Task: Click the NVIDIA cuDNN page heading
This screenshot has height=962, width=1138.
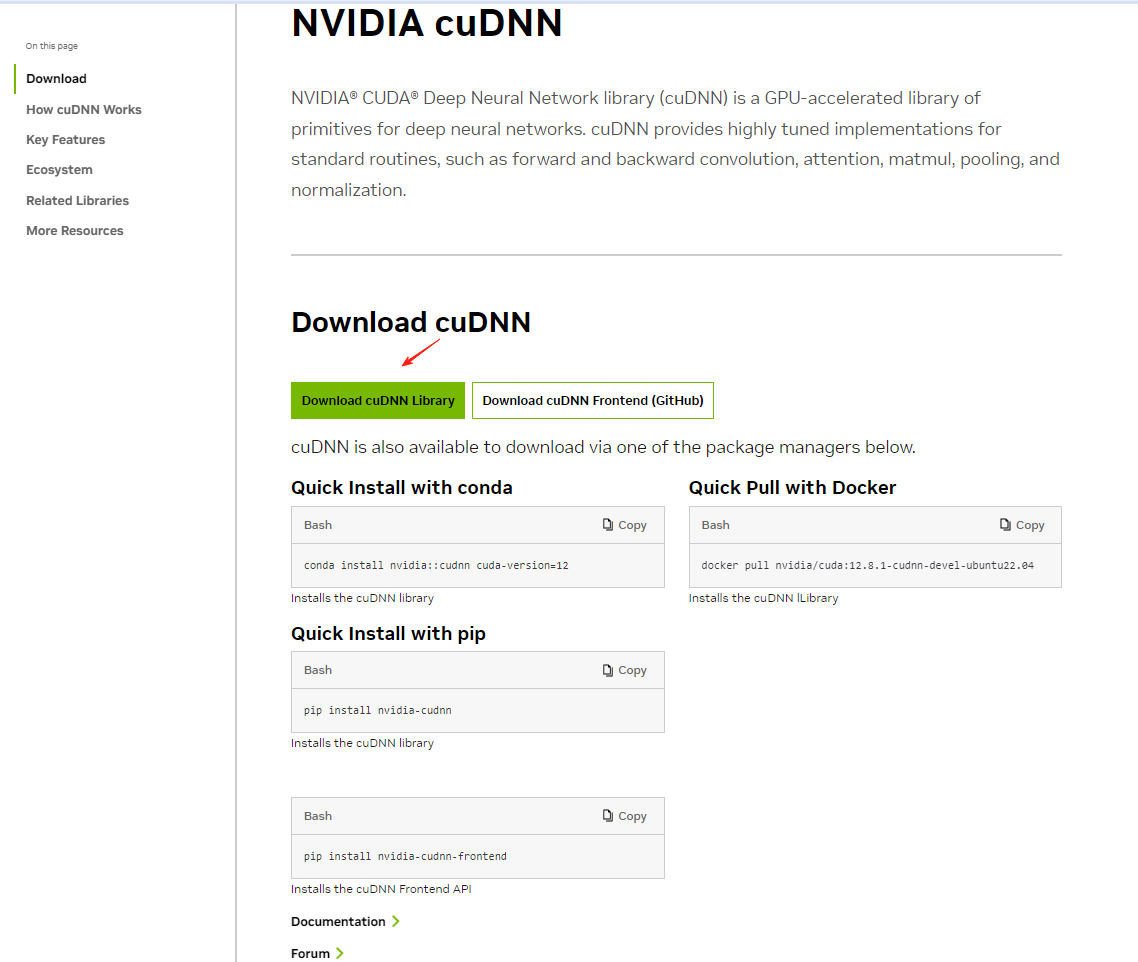Action: (x=426, y=23)
